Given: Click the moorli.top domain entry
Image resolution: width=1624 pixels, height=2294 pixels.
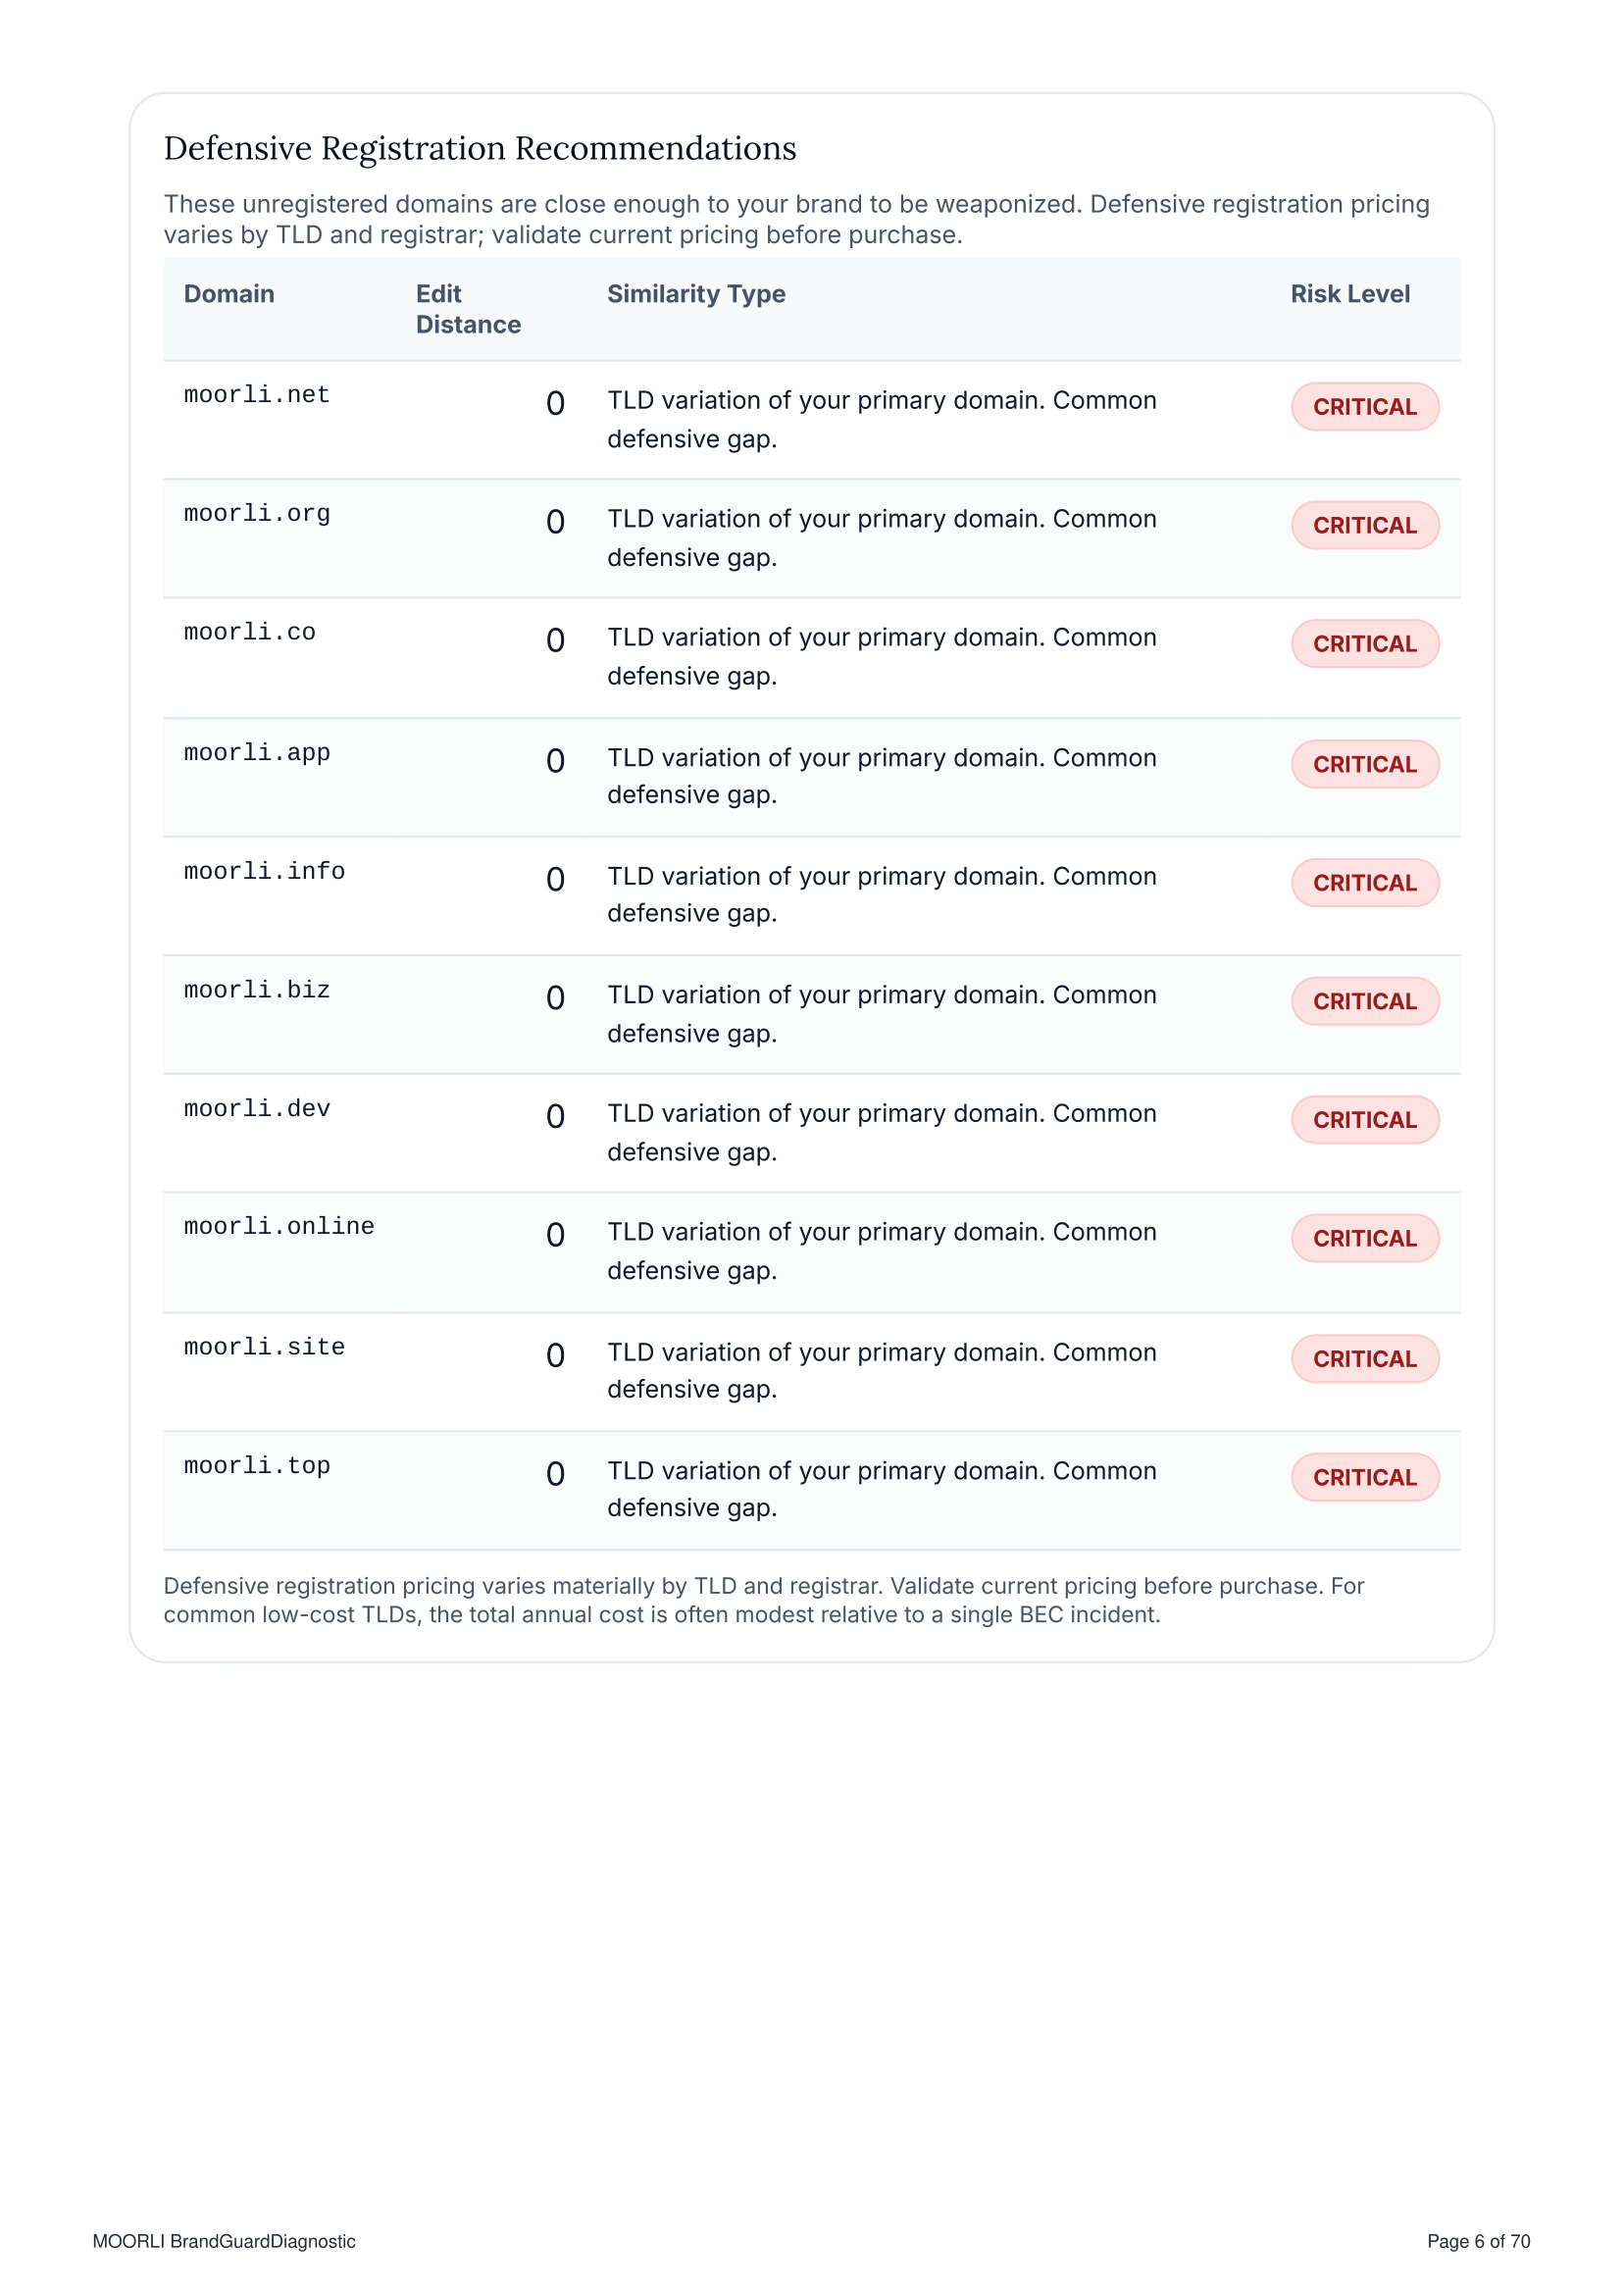Looking at the screenshot, I should pyautogui.click(x=257, y=1466).
